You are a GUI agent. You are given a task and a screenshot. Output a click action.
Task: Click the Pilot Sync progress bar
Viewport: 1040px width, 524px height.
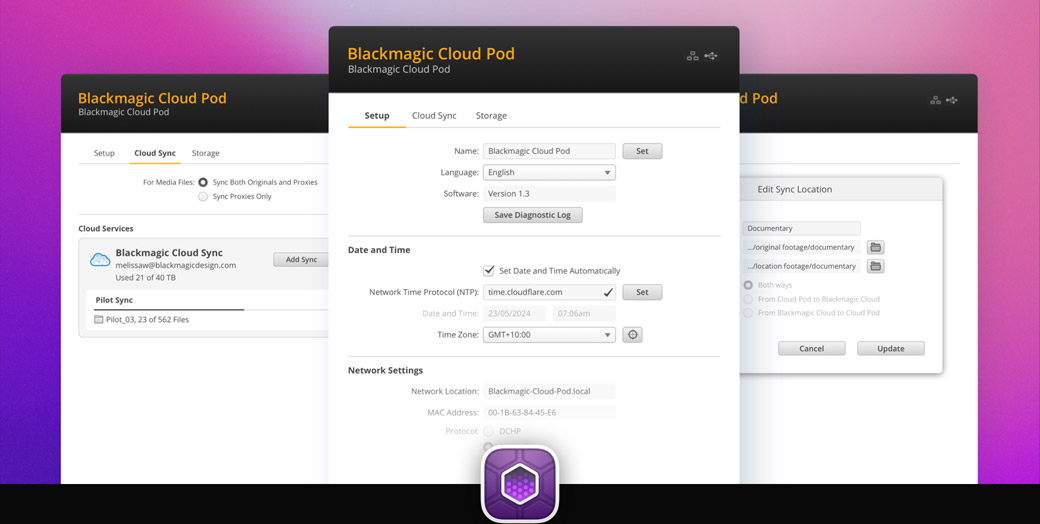170,310
